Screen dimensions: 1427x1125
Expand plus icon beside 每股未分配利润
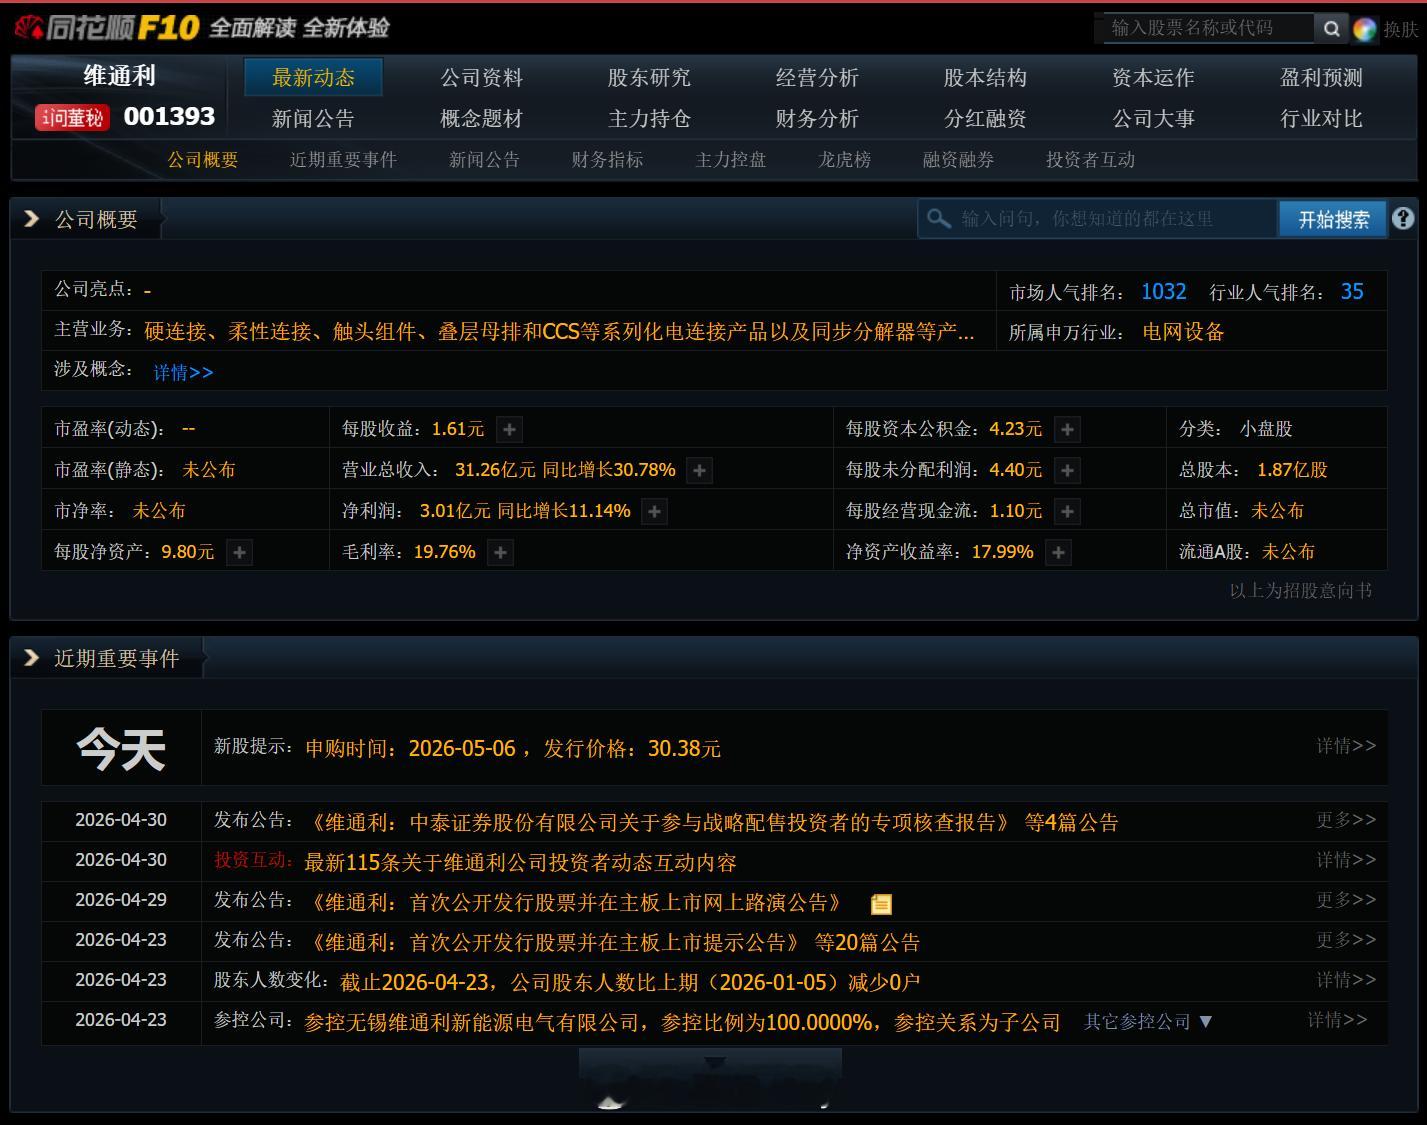click(x=1067, y=470)
